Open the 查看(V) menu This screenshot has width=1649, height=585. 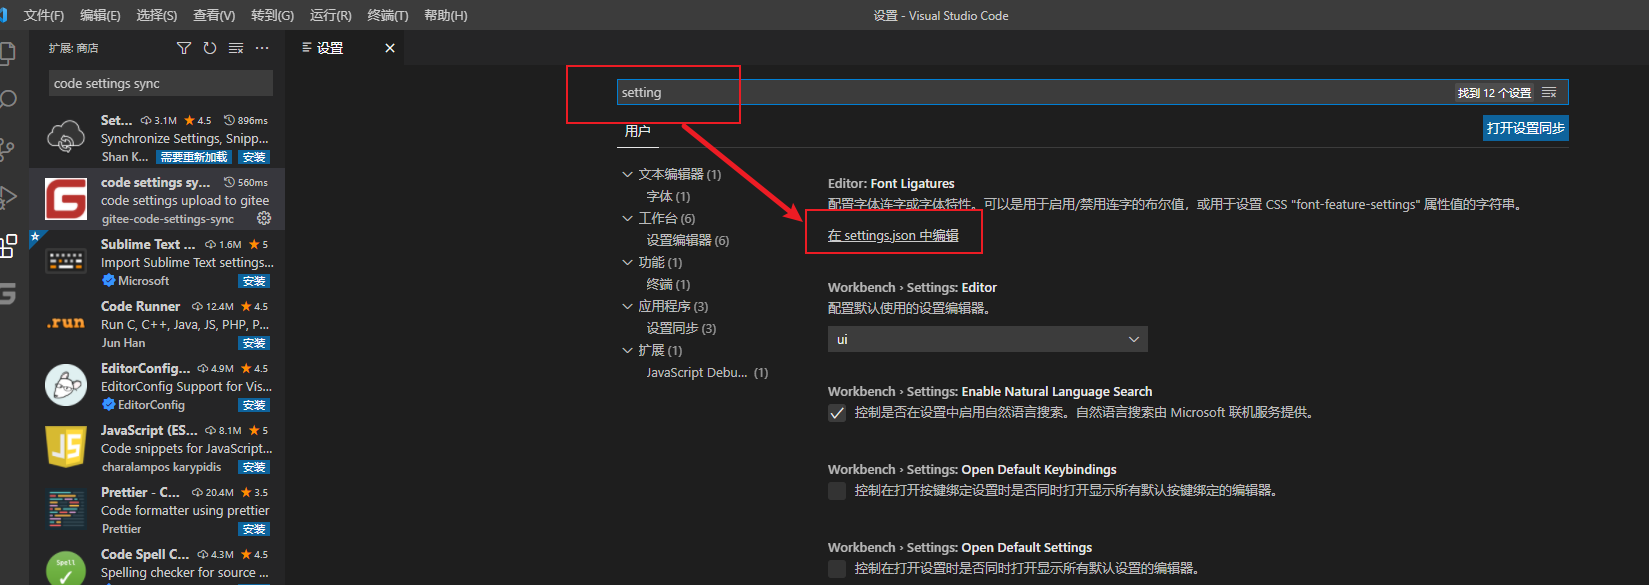(x=214, y=15)
